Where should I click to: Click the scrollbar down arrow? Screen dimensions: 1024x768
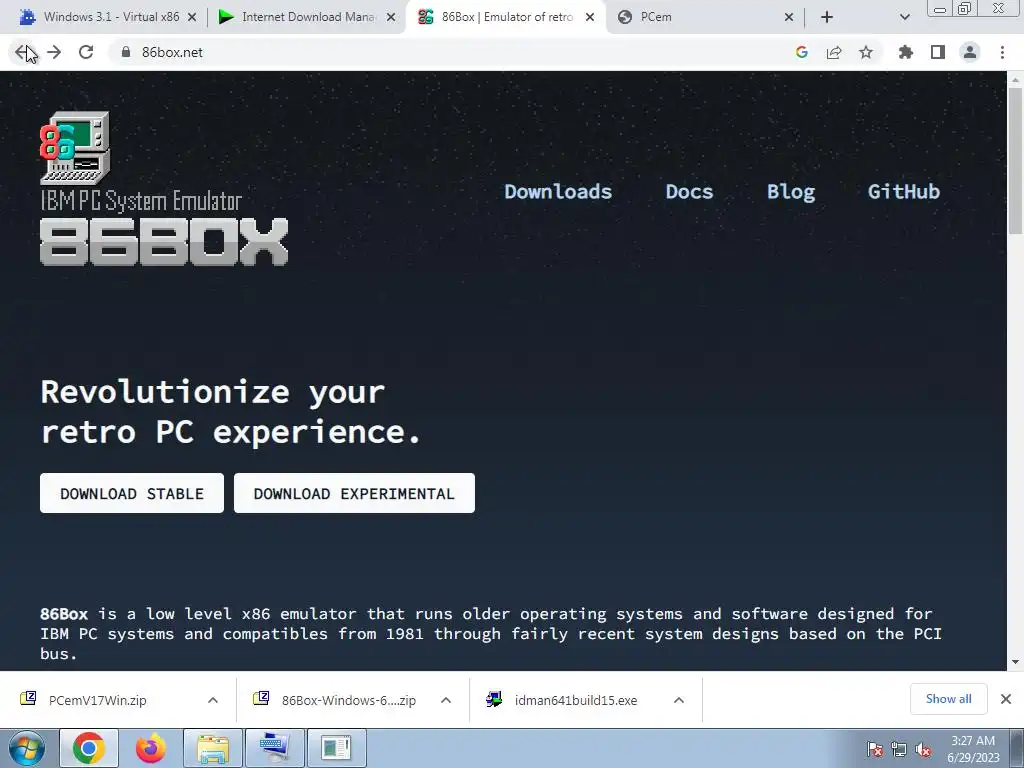1015,662
